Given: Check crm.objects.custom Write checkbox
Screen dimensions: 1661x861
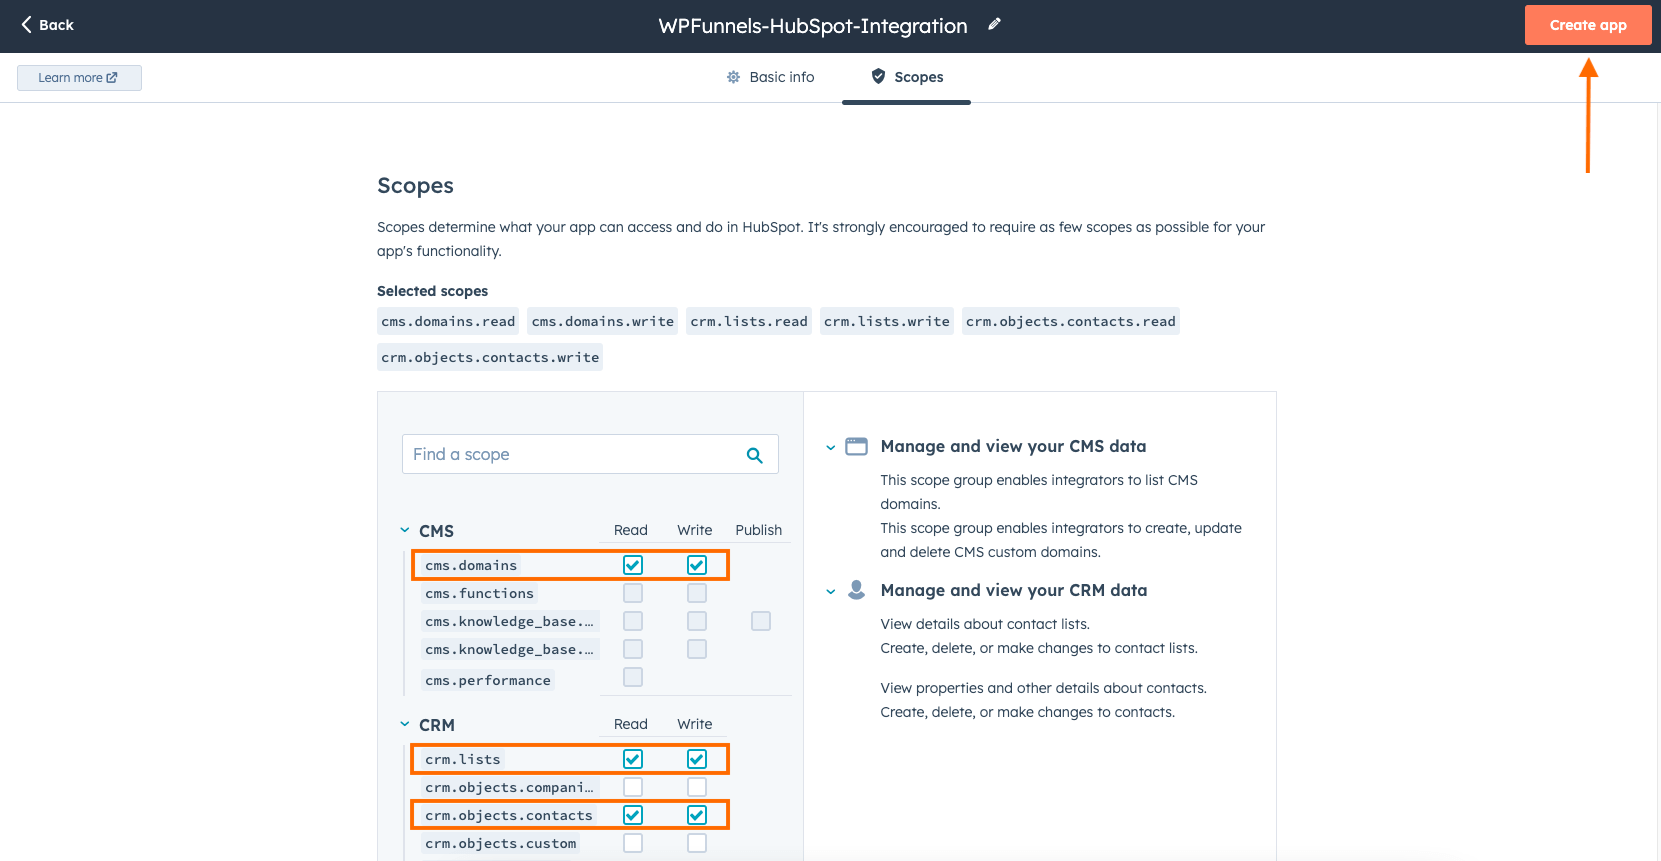Looking at the screenshot, I should [x=697, y=843].
